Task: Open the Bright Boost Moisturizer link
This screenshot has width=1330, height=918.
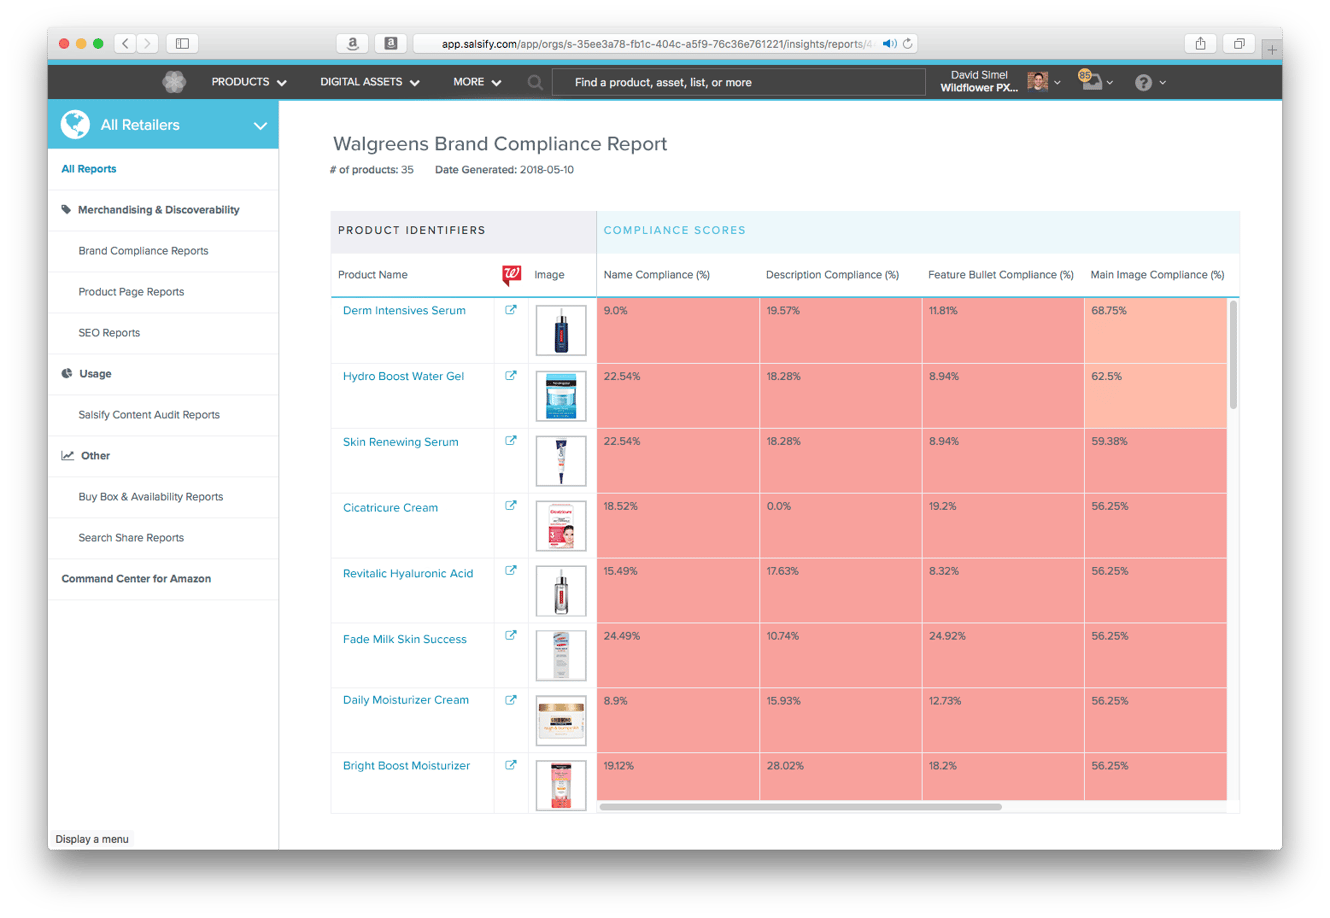Action: pos(406,766)
